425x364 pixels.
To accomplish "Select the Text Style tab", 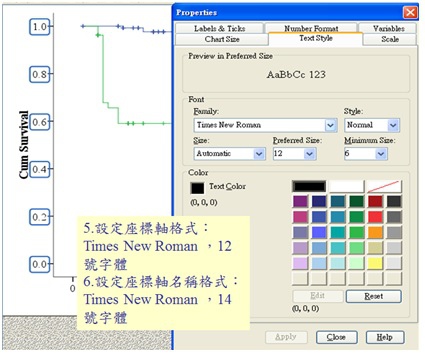I will click(315, 38).
